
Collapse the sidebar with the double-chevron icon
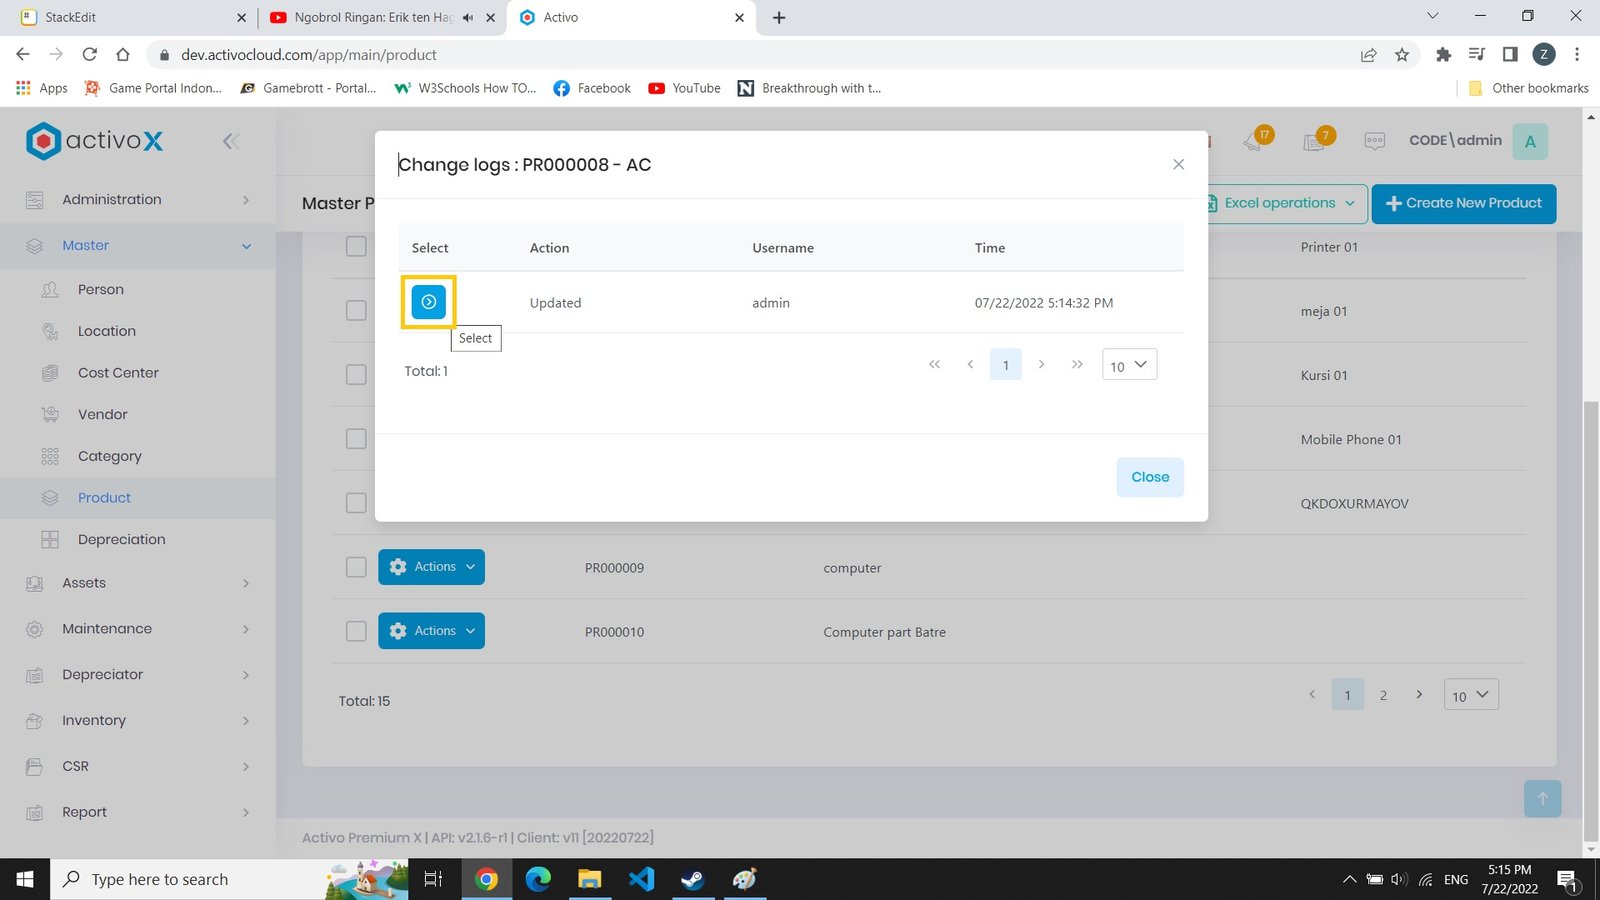231,141
